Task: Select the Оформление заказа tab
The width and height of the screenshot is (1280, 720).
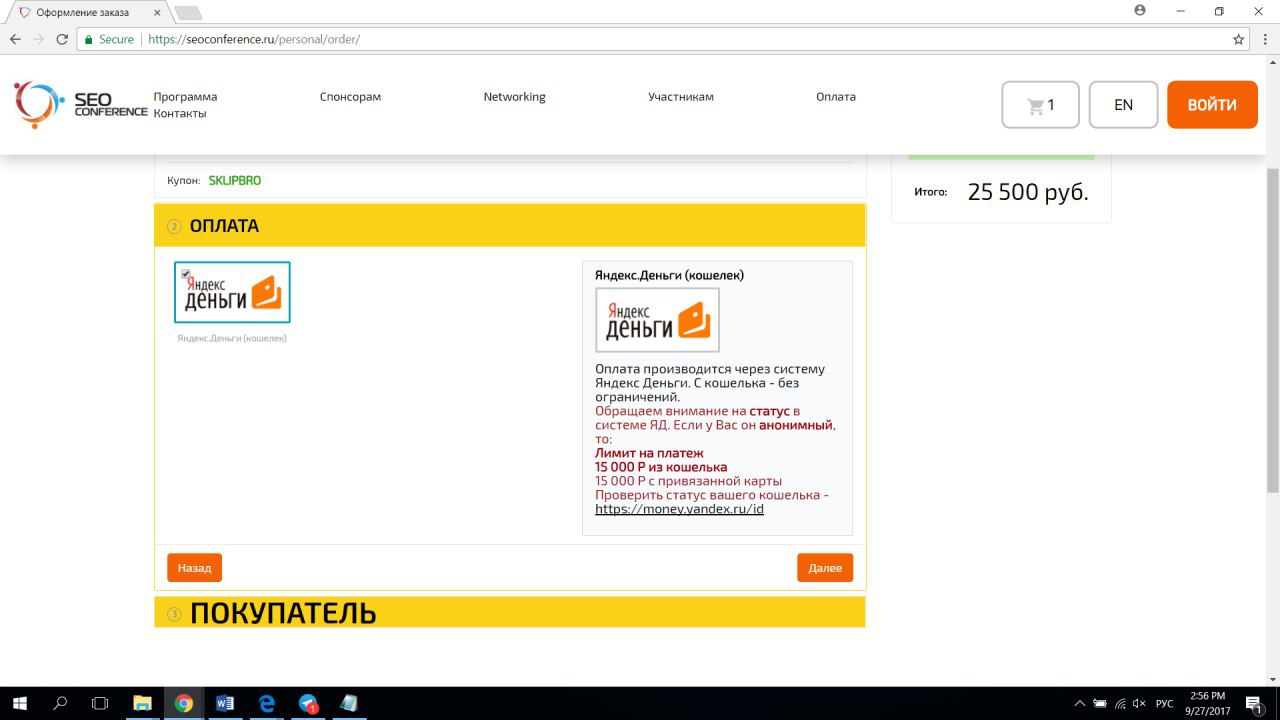Action: pos(90,12)
